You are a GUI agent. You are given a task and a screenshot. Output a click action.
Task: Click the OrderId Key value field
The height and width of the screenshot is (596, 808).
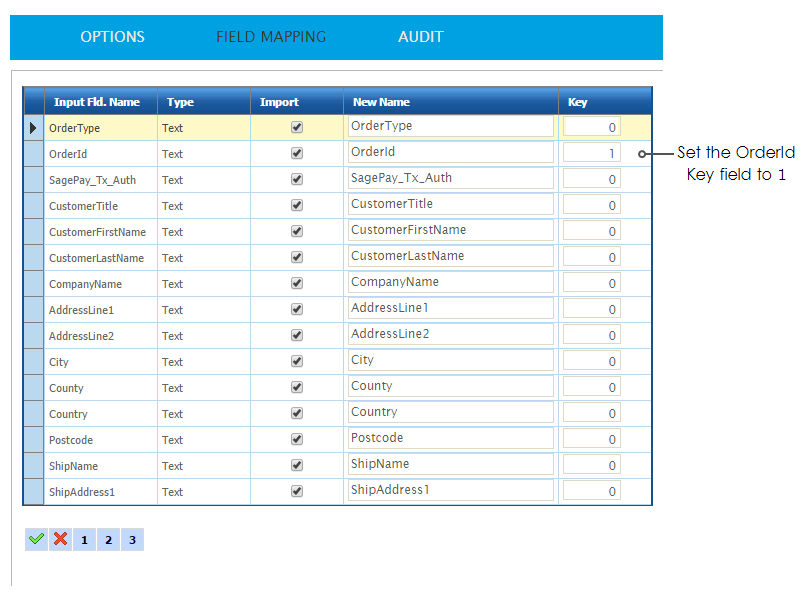591,154
